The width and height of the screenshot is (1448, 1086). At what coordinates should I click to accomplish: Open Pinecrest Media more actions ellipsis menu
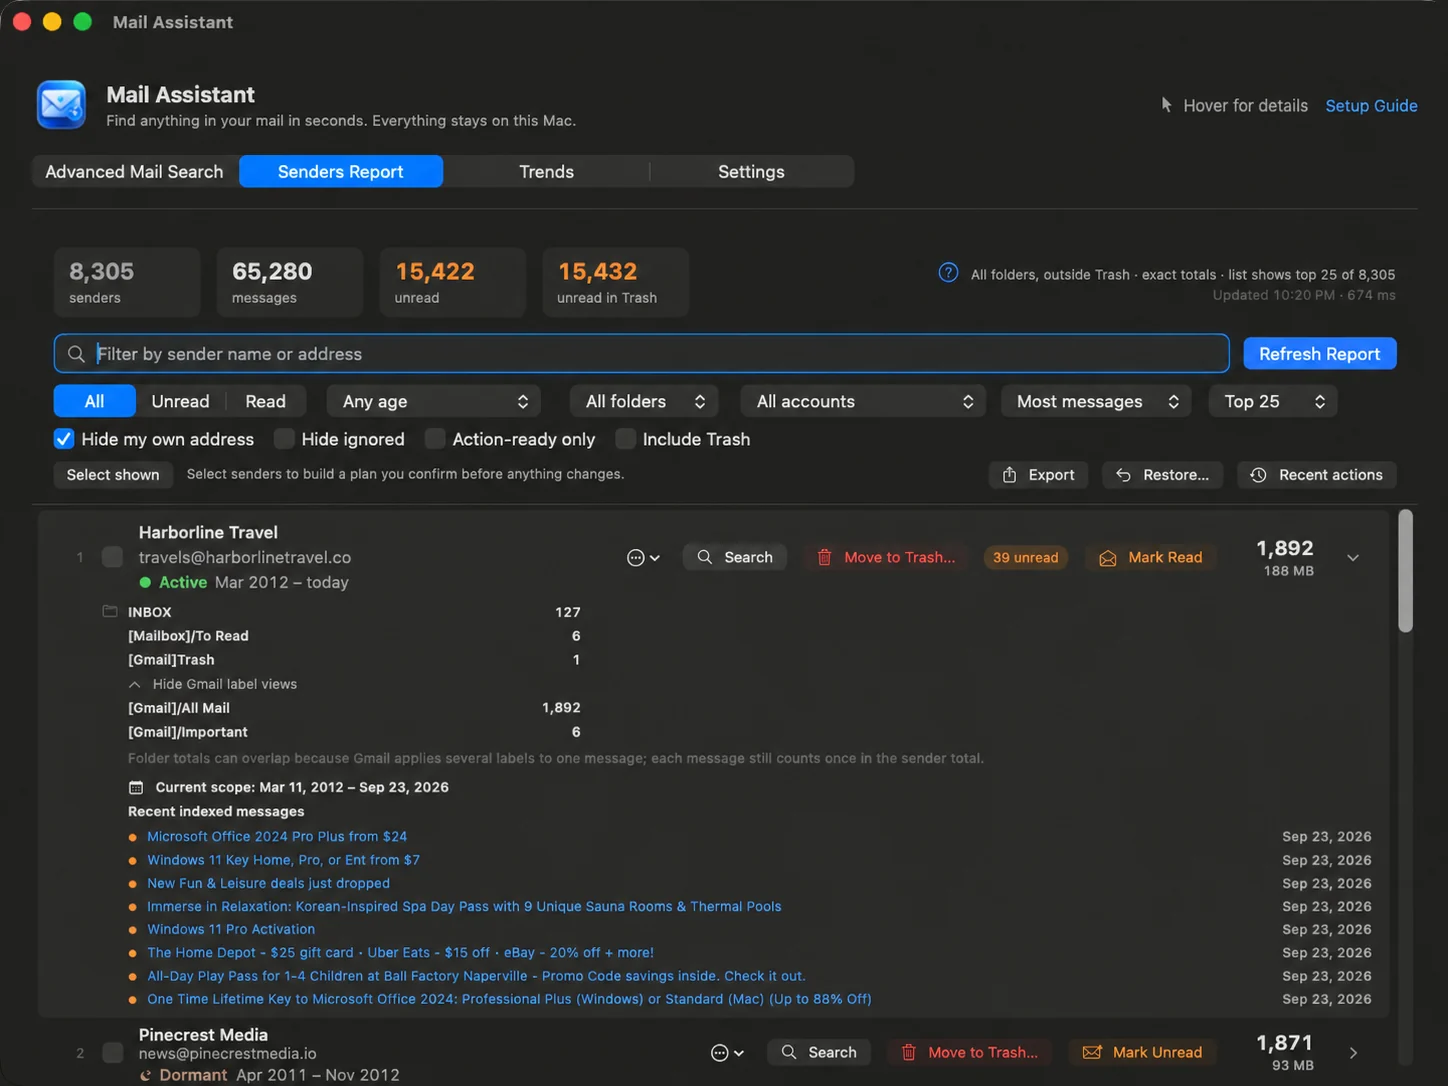point(727,1053)
